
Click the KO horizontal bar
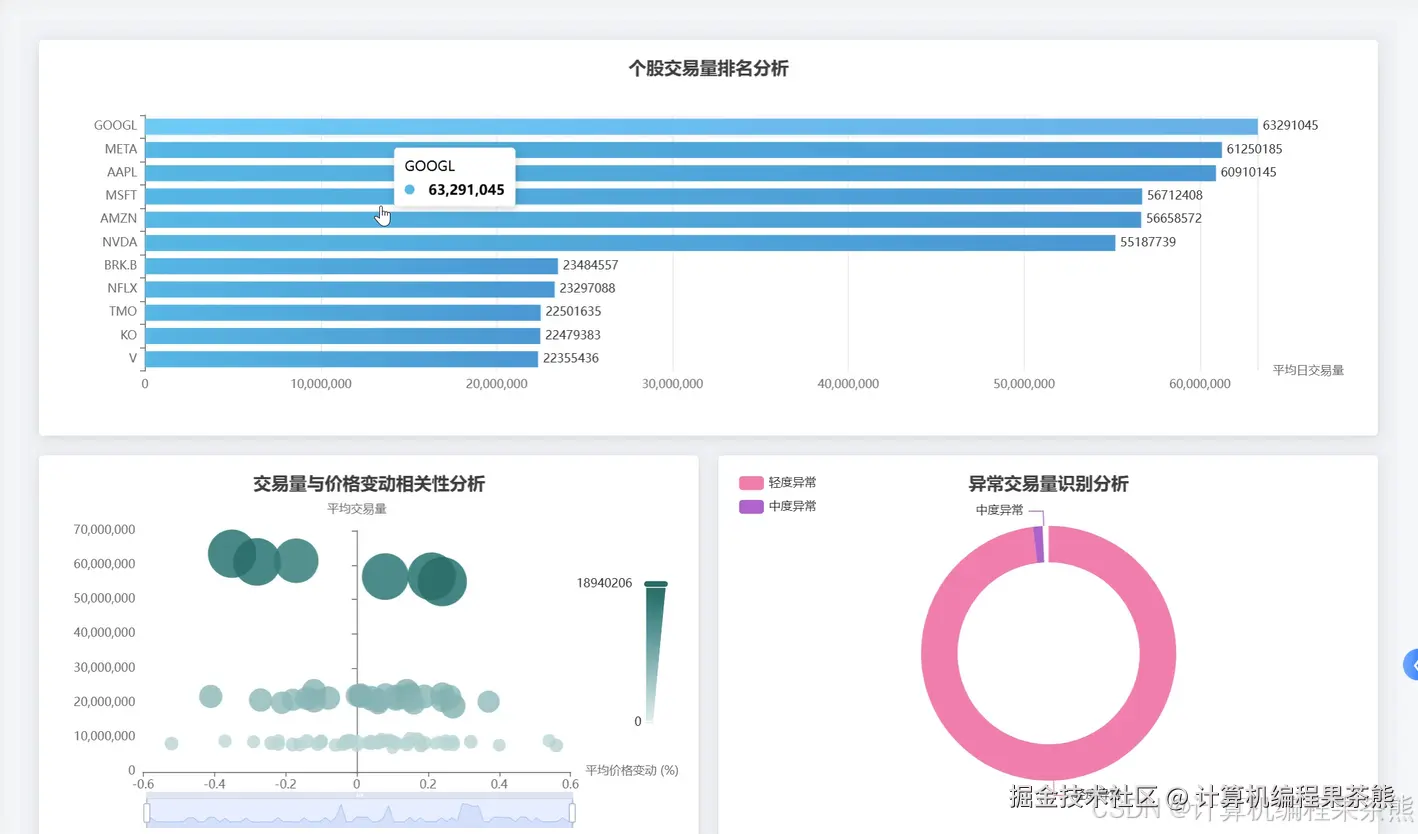[x=343, y=335]
